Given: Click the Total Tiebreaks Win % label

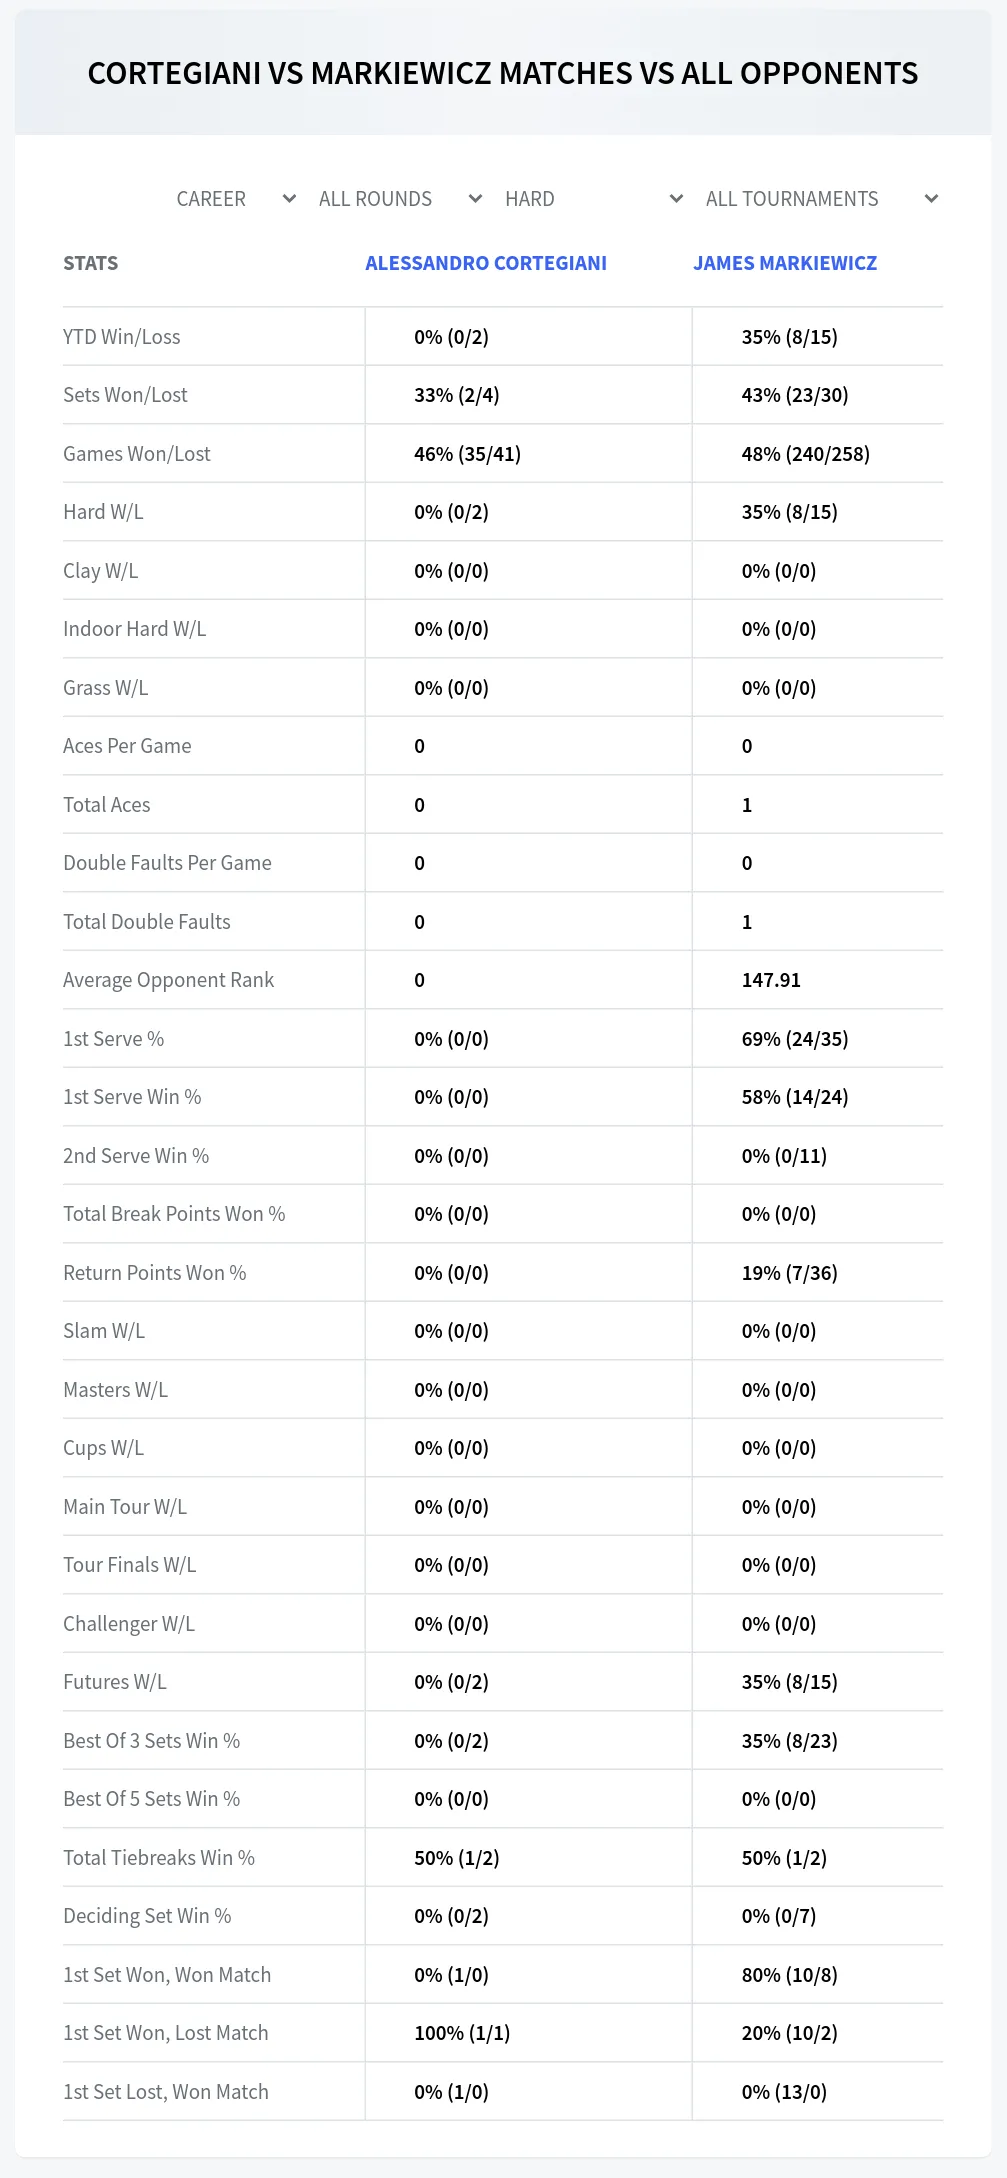Looking at the screenshot, I should click(x=159, y=1858).
